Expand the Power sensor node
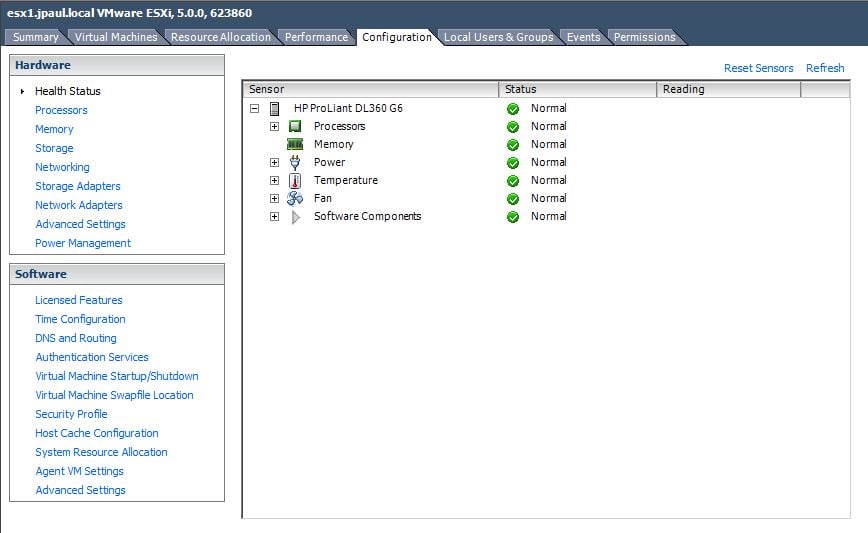868x533 pixels. 275,162
